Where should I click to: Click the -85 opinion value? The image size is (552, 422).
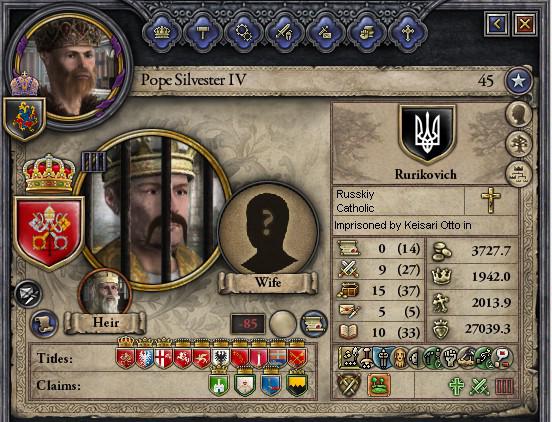tap(247, 323)
